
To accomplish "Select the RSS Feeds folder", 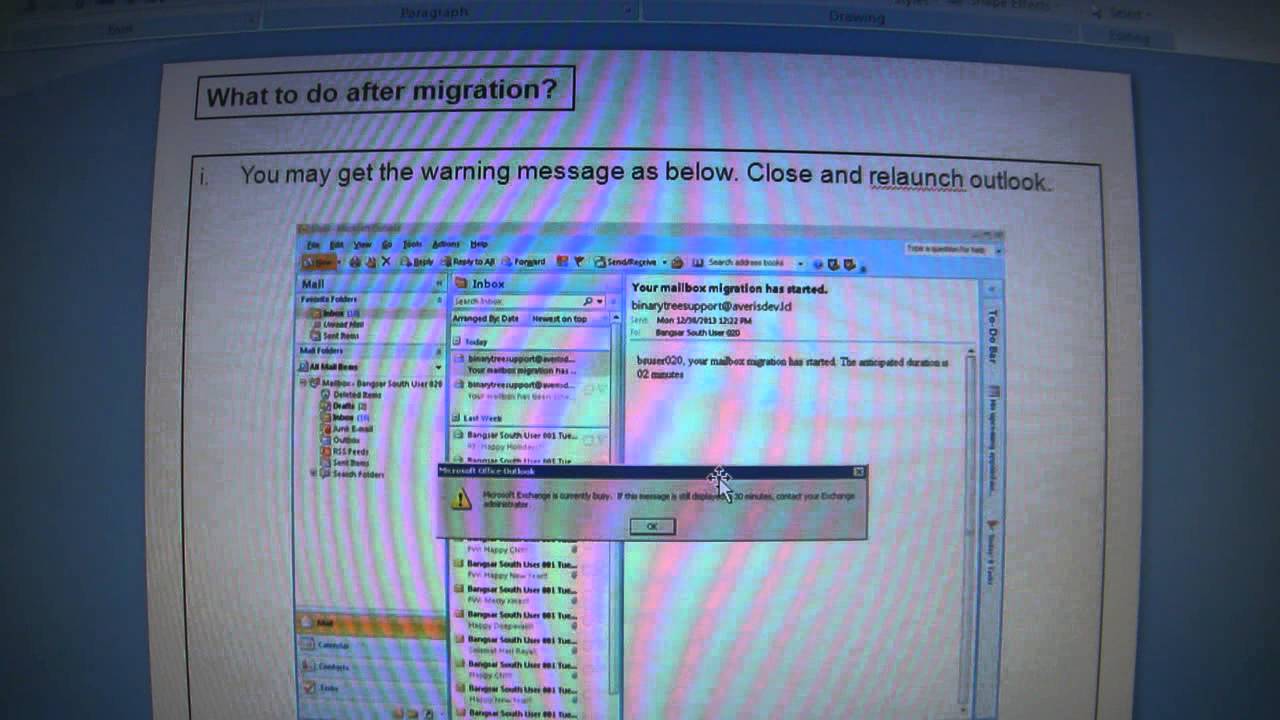I will coord(345,452).
